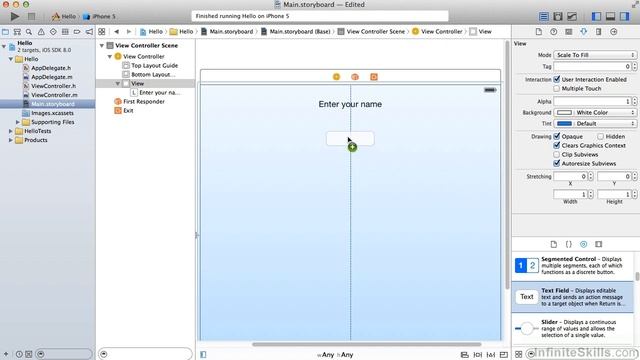This screenshot has width=640, height=360.
Task: Open the Connections inspector
Action: pos(613,31)
